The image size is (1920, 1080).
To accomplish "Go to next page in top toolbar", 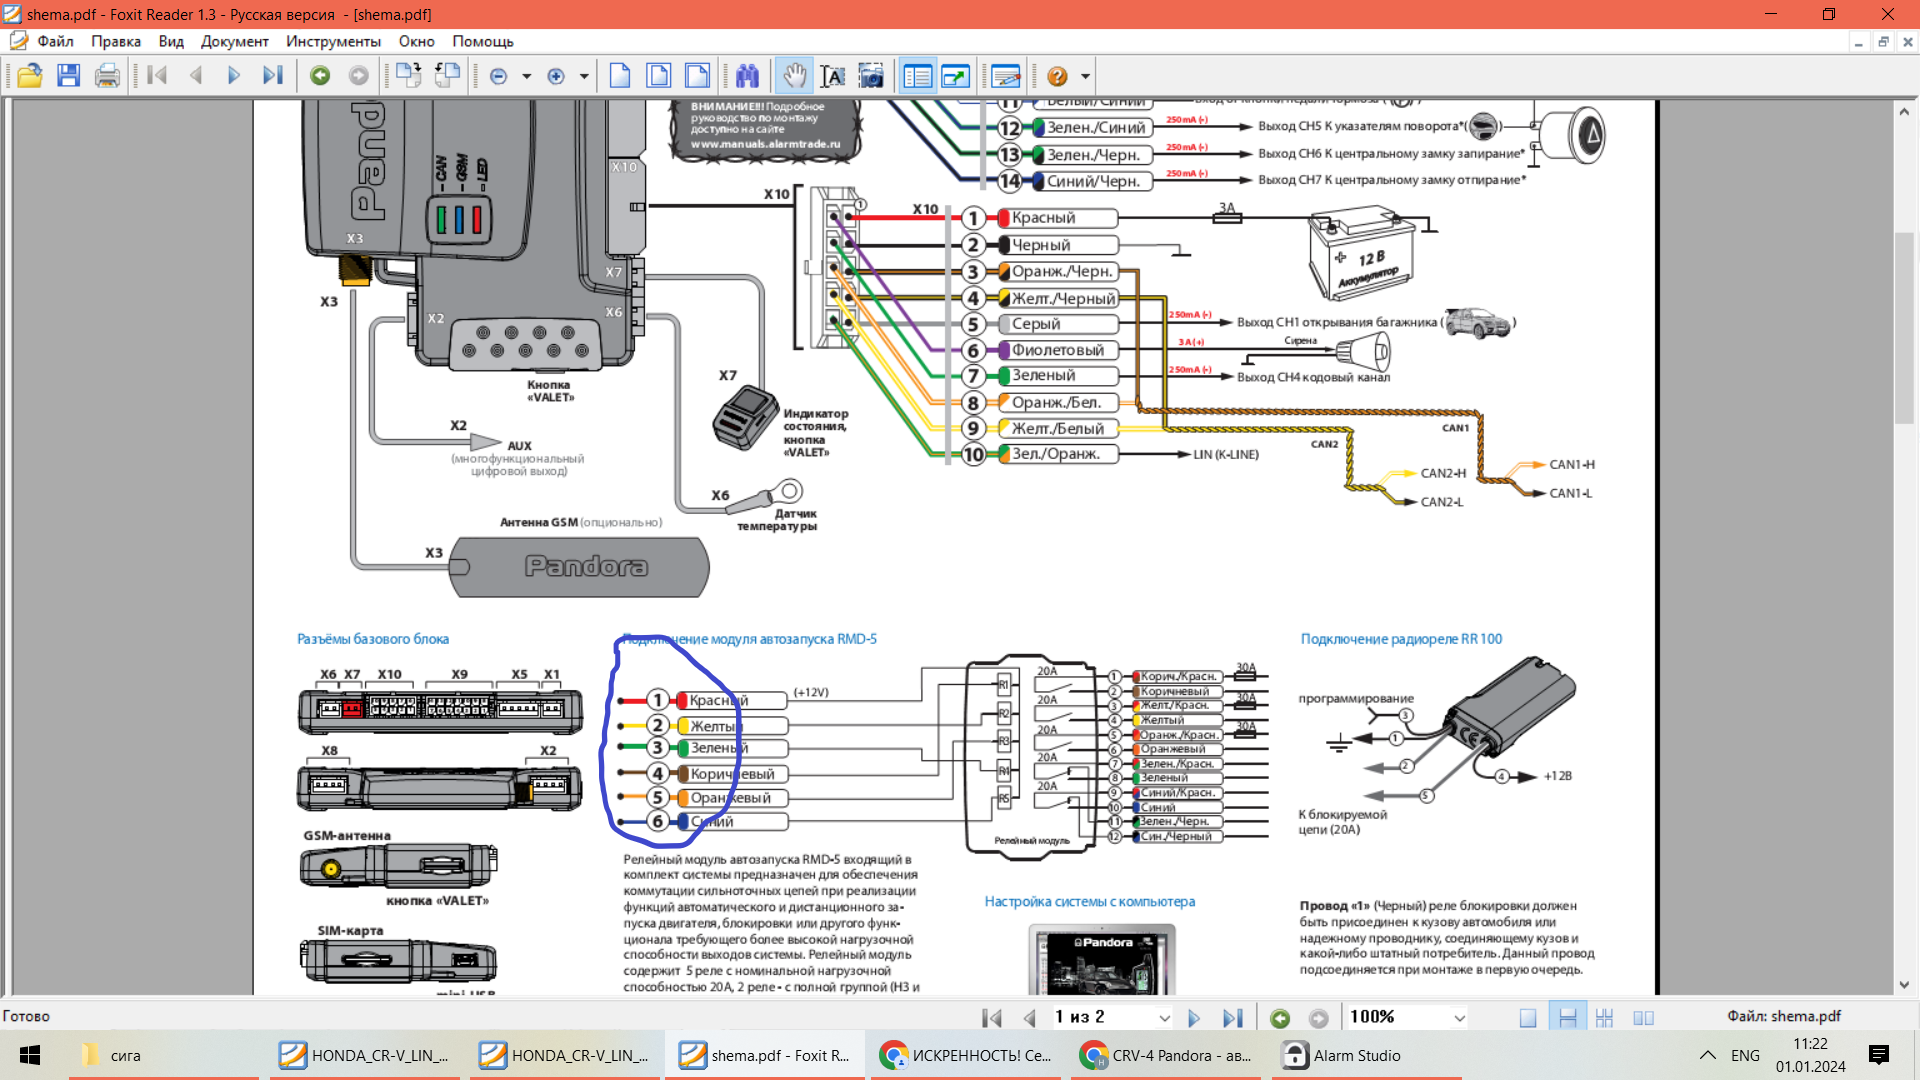I will pos(234,76).
